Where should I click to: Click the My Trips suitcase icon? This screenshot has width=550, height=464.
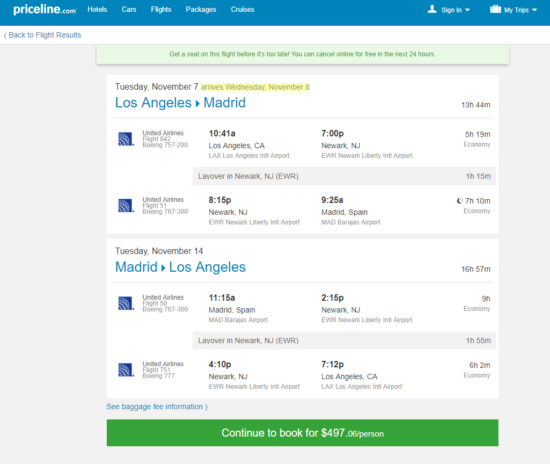(x=495, y=9)
